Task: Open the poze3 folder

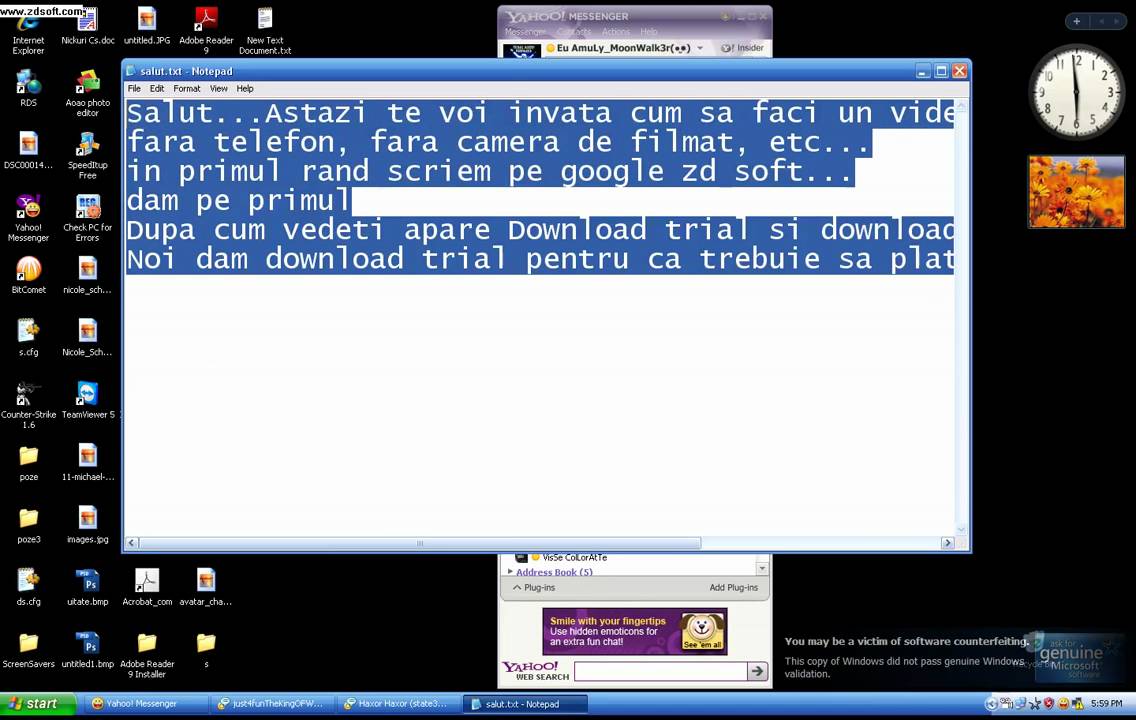Action: click(x=28, y=524)
